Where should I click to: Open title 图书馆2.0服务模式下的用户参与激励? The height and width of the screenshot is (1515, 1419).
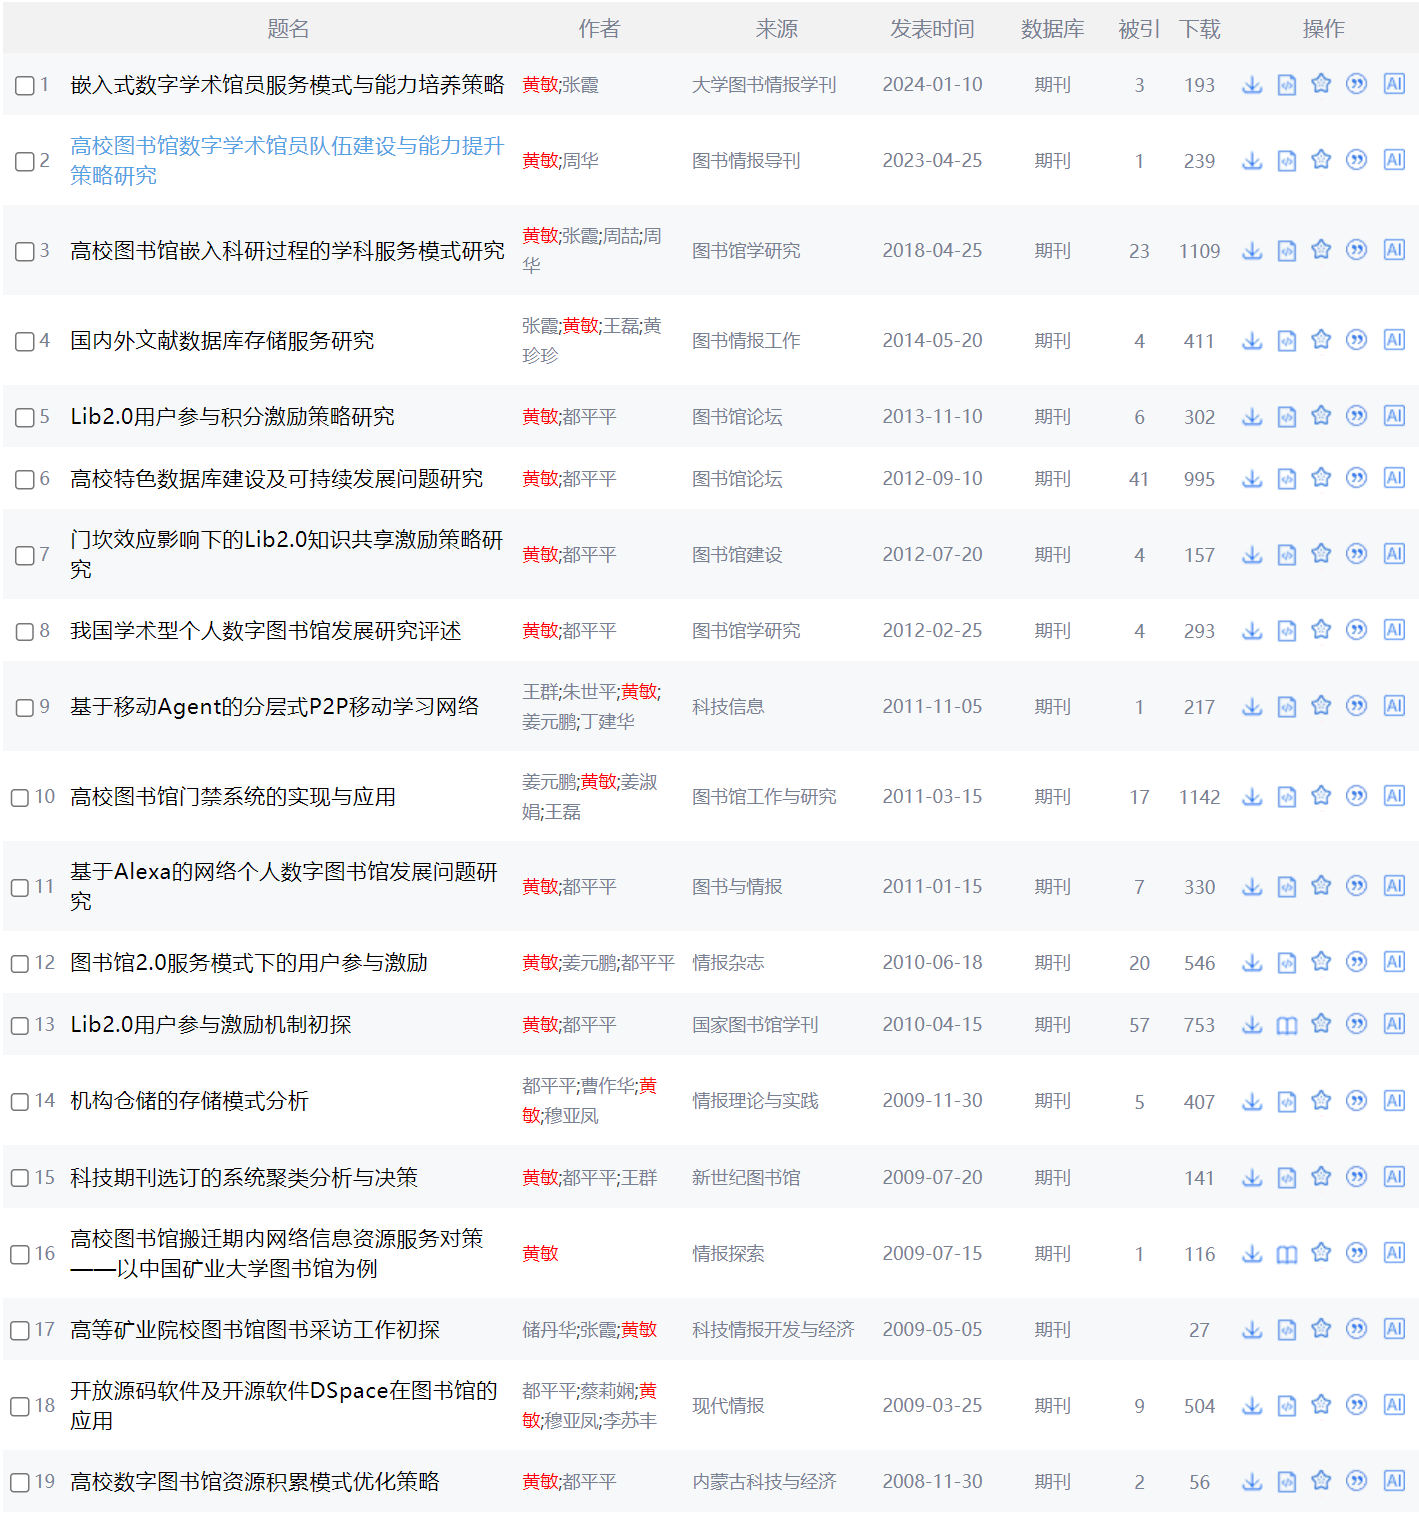click(249, 962)
